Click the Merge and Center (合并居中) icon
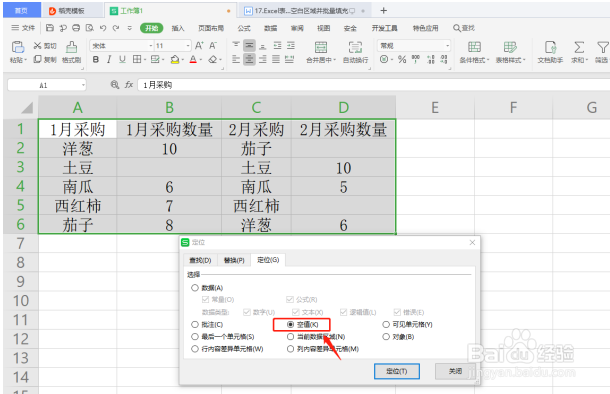The image size is (610, 394). pyautogui.click(x=321, y=47)
